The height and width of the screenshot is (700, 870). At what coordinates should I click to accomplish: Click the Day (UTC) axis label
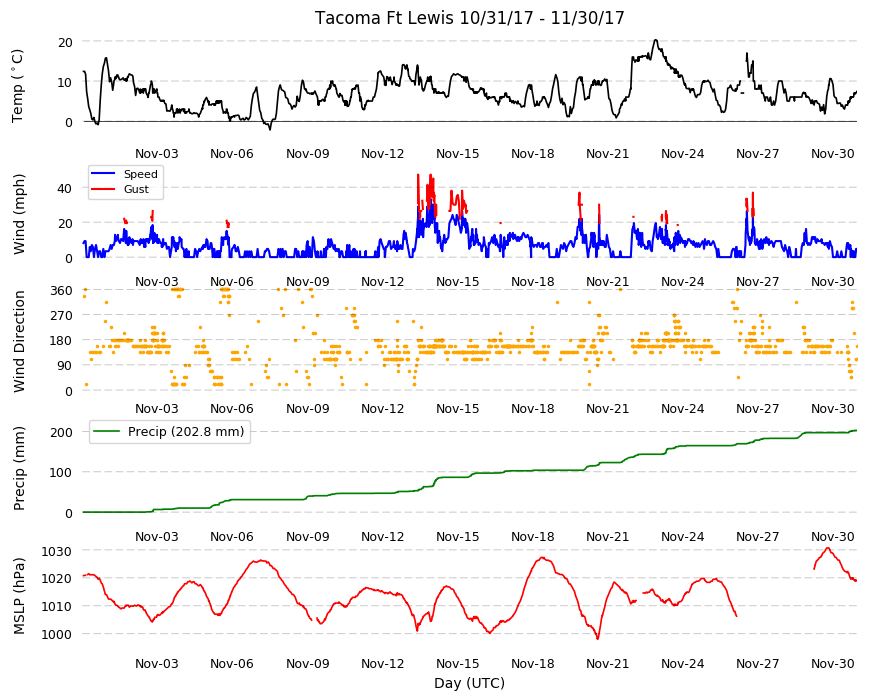tap(469, 683)
